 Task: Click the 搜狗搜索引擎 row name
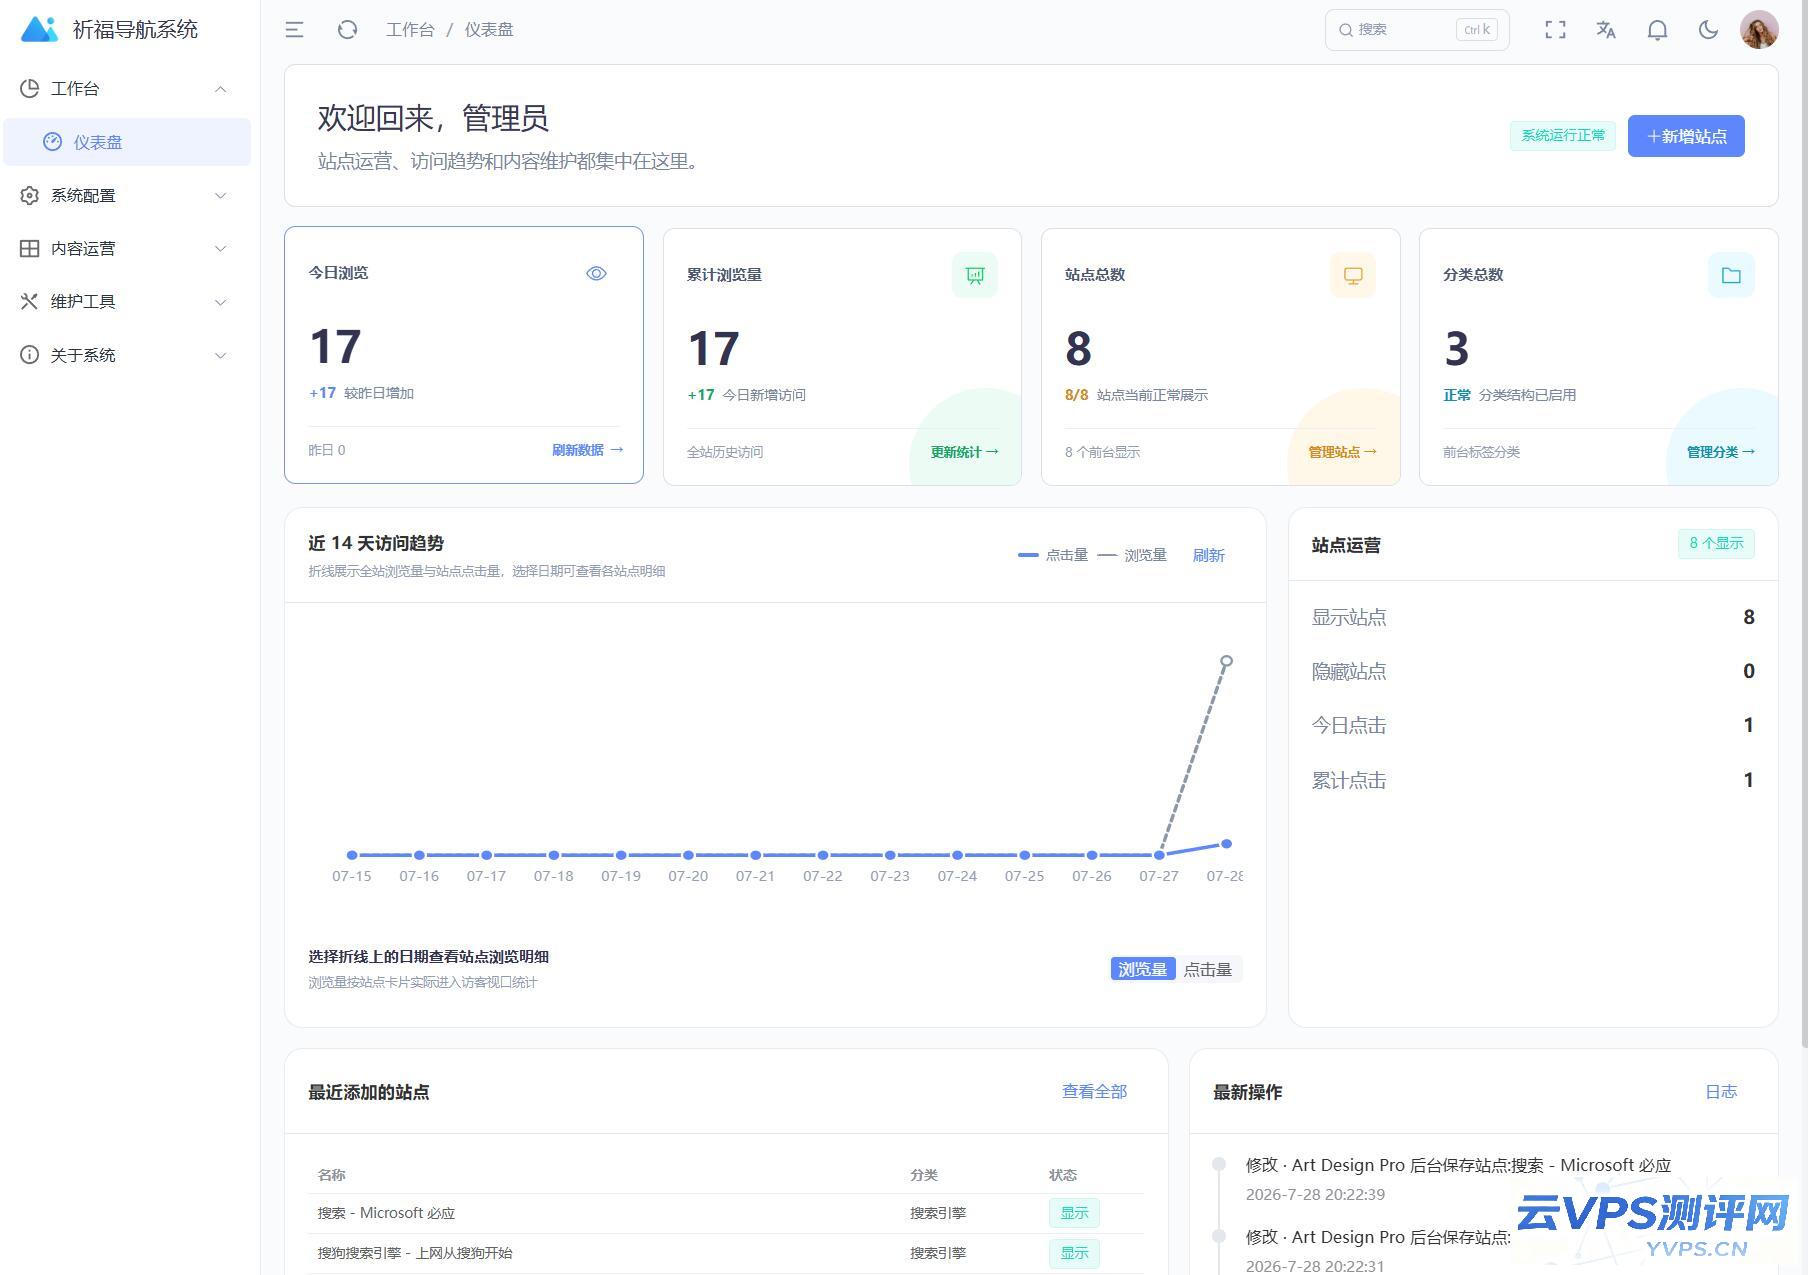coord(415,1253)
